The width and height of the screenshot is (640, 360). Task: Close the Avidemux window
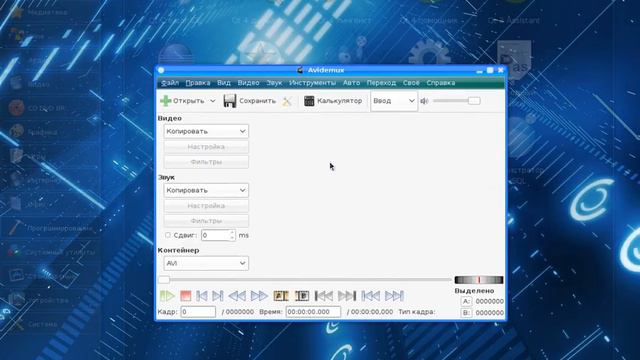click(x=501, y=70)
